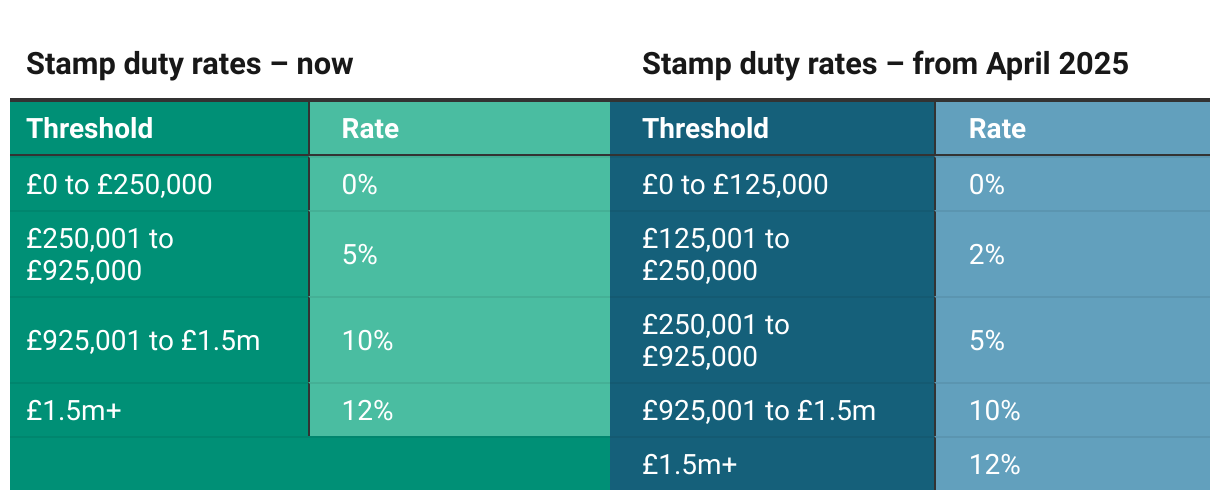Click "£1.5m+" in the April 2025 table
Viewport: 1220px width, 500px height.
click(690, 464)
